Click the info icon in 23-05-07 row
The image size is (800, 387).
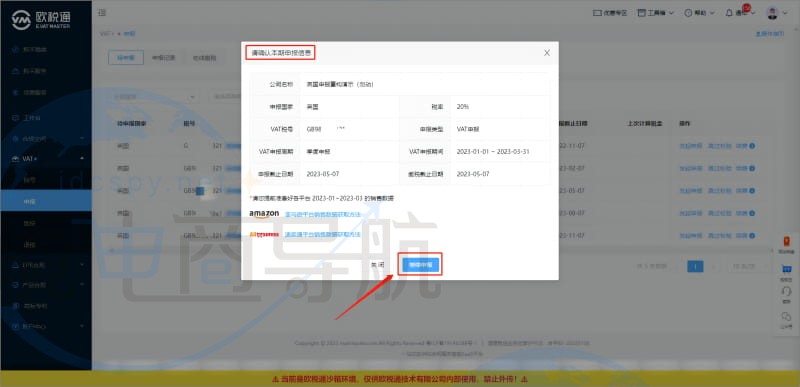tap(752, 191)
